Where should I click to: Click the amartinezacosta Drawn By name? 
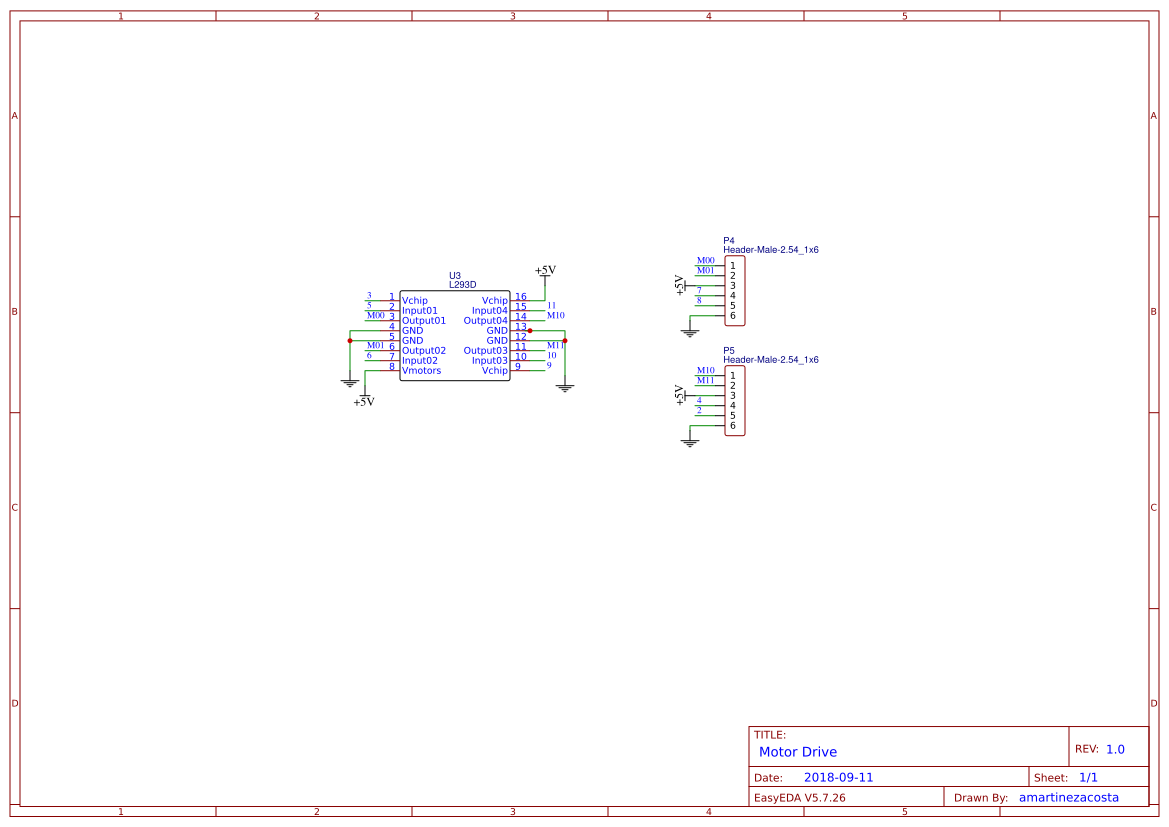pos(1068,797)
